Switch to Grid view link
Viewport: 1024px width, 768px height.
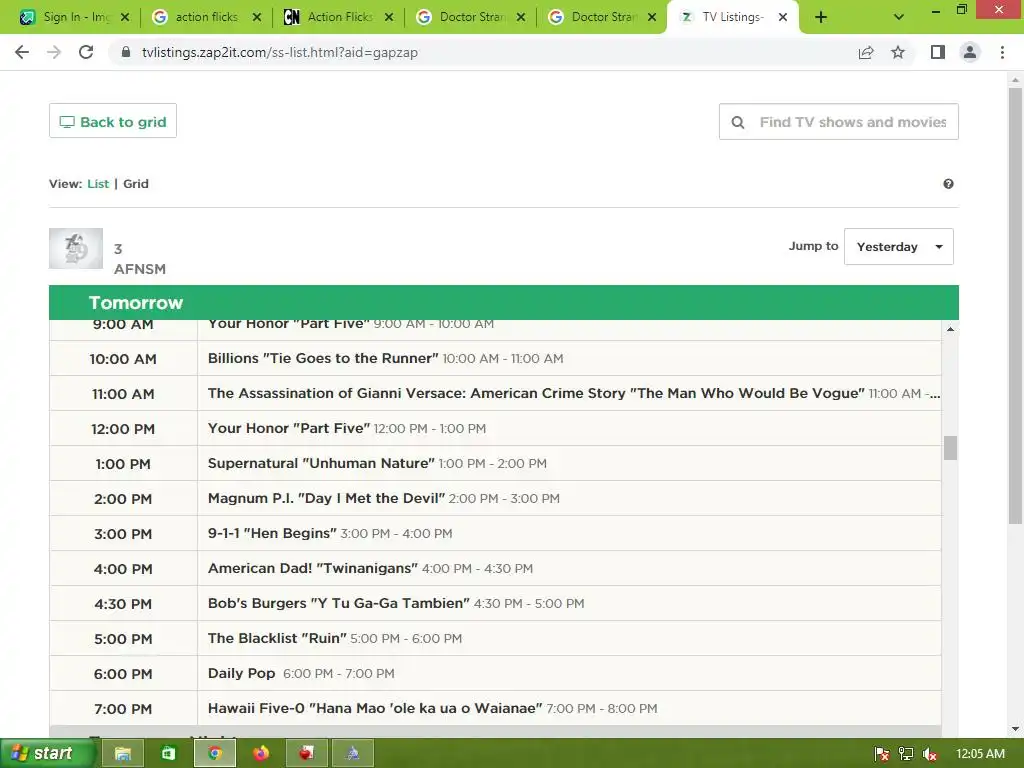tap(136, 184)
